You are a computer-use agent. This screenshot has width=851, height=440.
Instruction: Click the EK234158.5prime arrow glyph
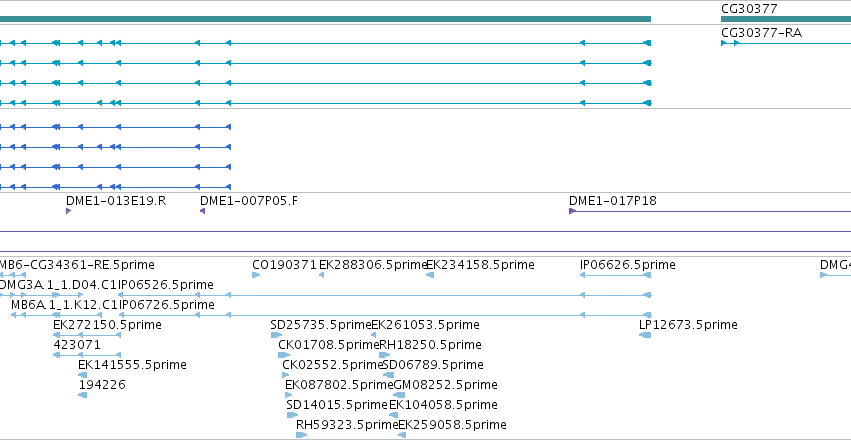coord(430,275)
